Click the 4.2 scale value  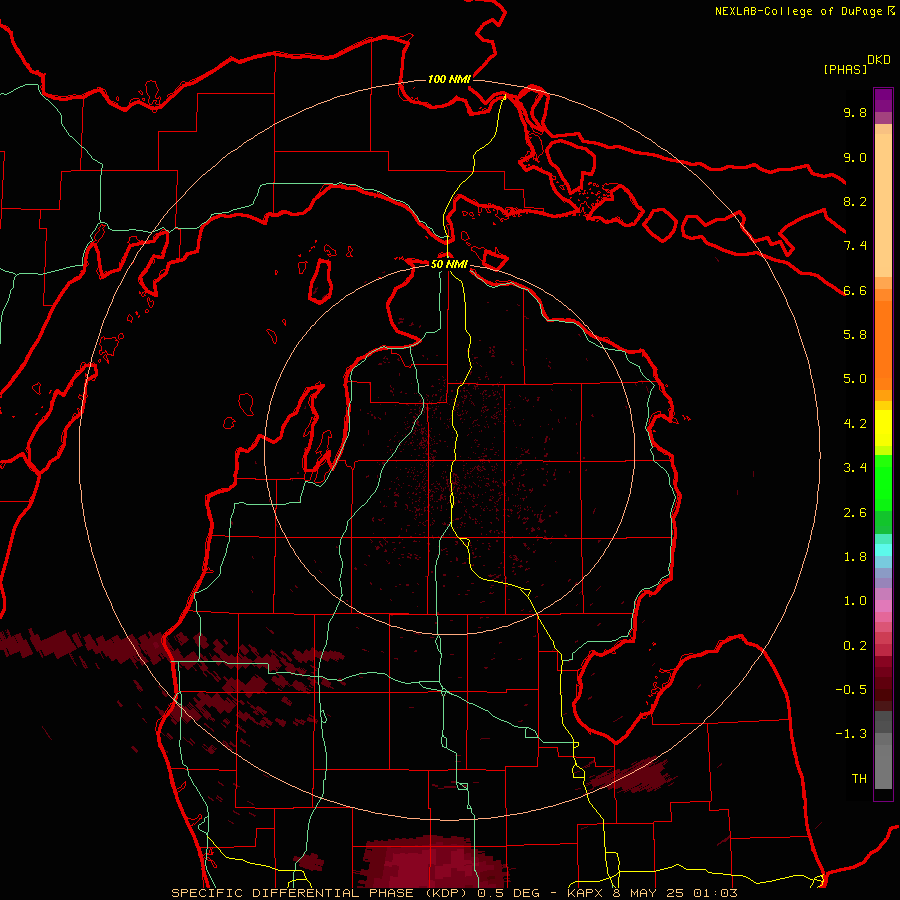[x=855, y=424]
